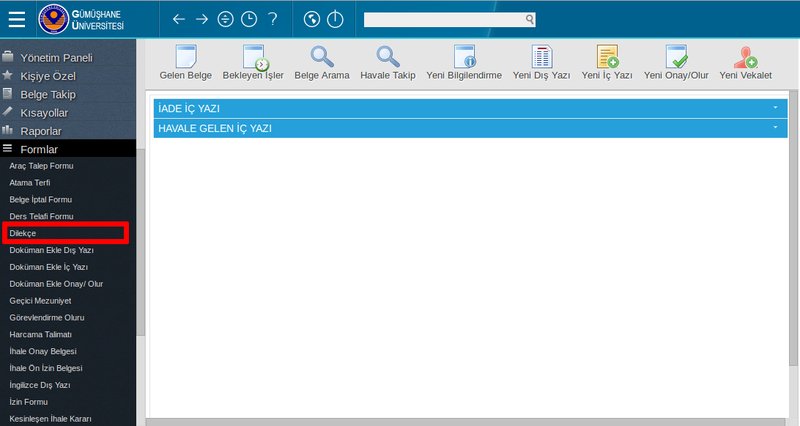Start a Yeni Onay/Olur approval

(676, 63)
